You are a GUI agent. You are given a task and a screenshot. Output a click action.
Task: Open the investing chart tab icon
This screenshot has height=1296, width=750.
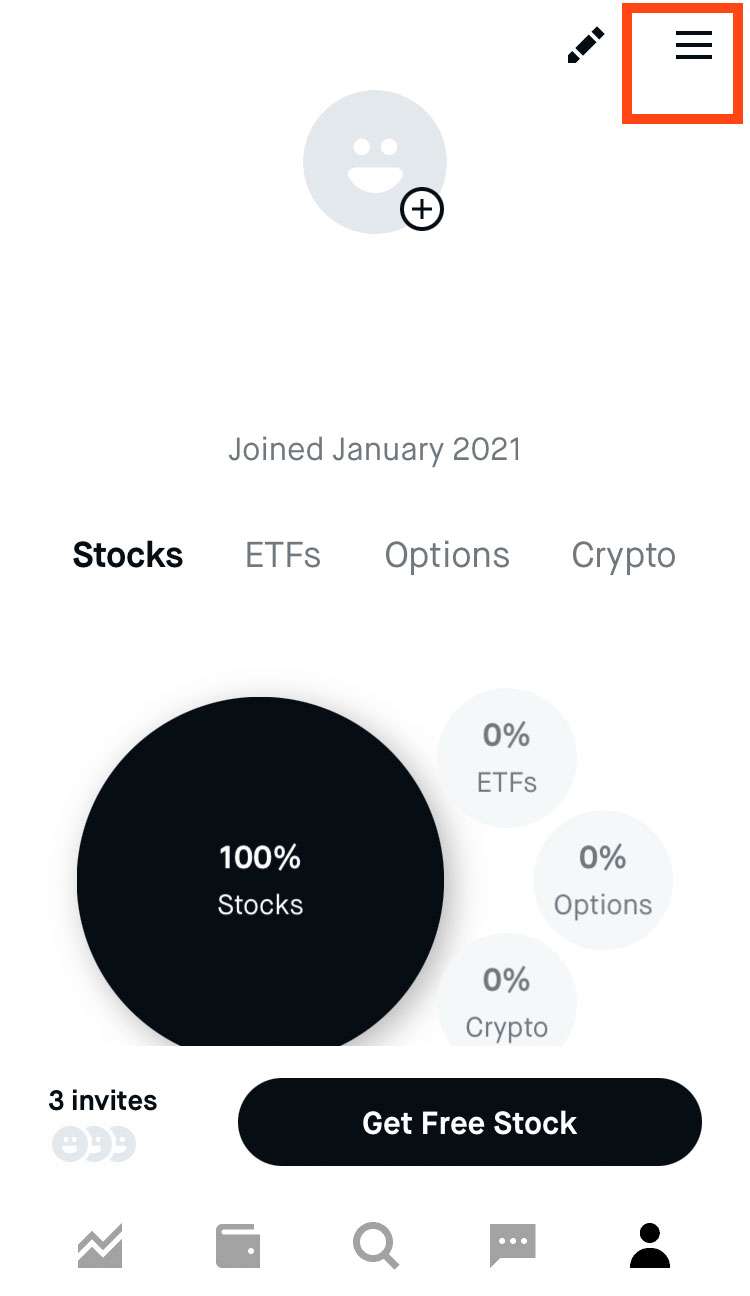[x=100, y=1246]
